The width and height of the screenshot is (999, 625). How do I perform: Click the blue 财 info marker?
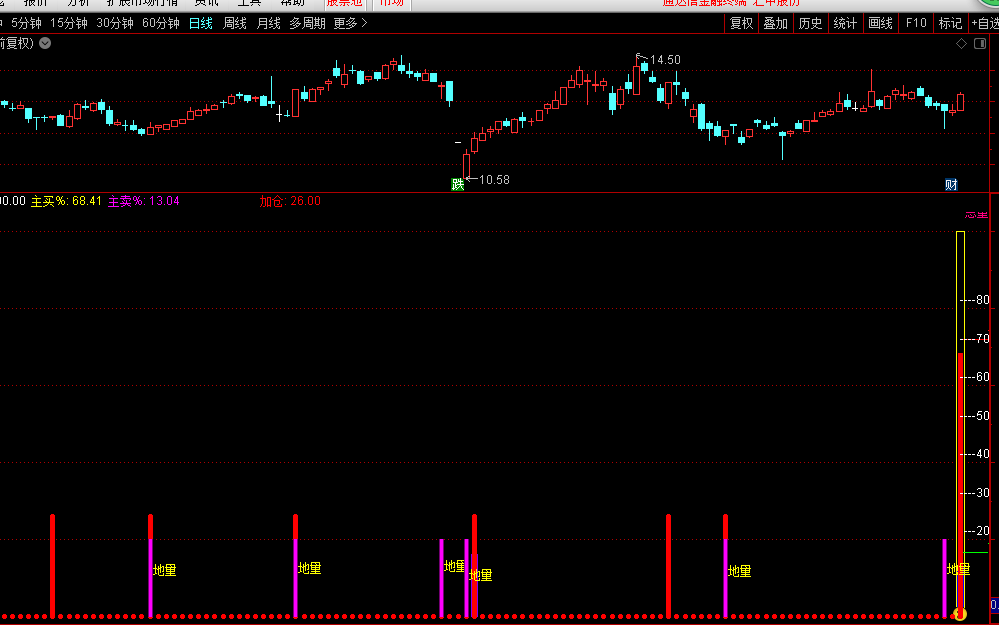(951, 184)
